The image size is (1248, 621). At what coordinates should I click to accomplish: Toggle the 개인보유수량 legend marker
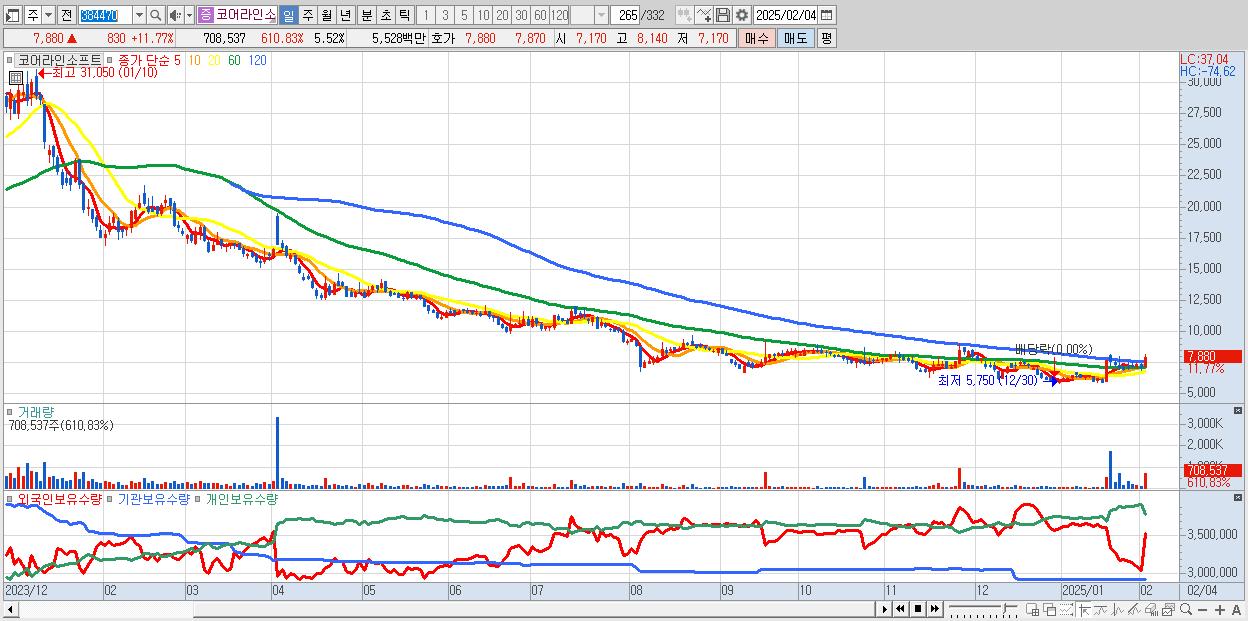pos(199,498)
